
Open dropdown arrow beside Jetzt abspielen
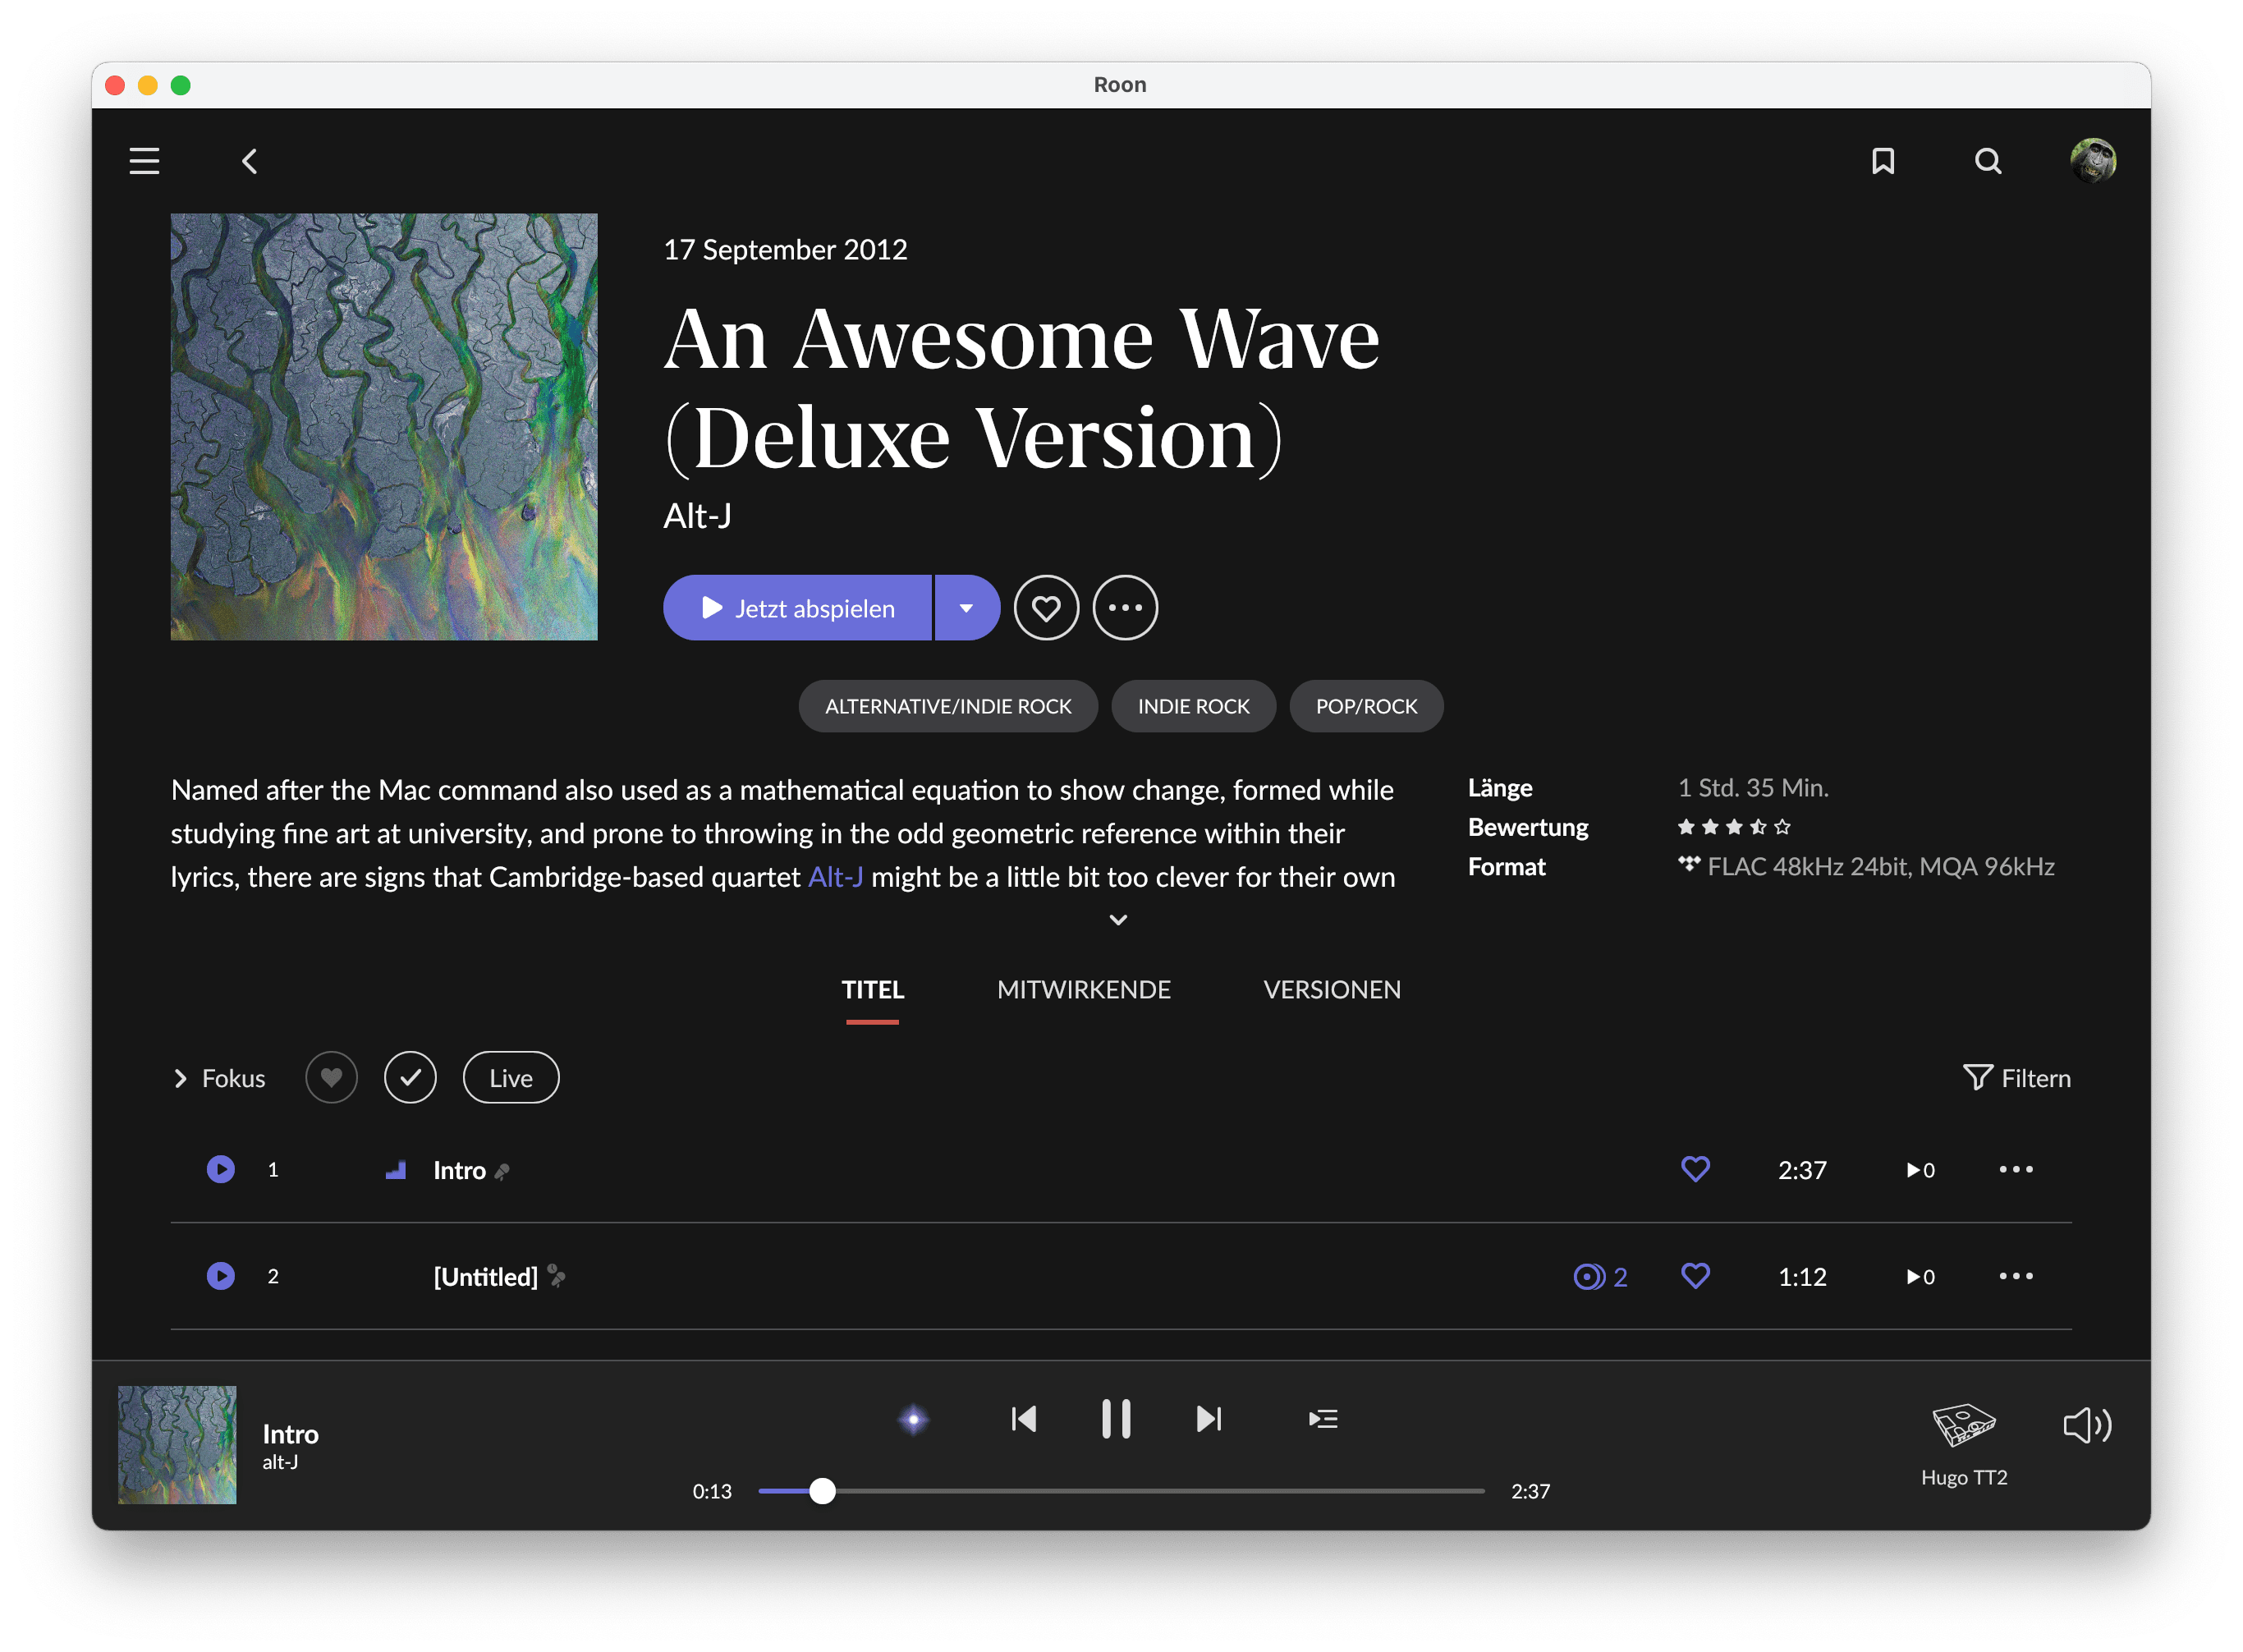(966, 608)
